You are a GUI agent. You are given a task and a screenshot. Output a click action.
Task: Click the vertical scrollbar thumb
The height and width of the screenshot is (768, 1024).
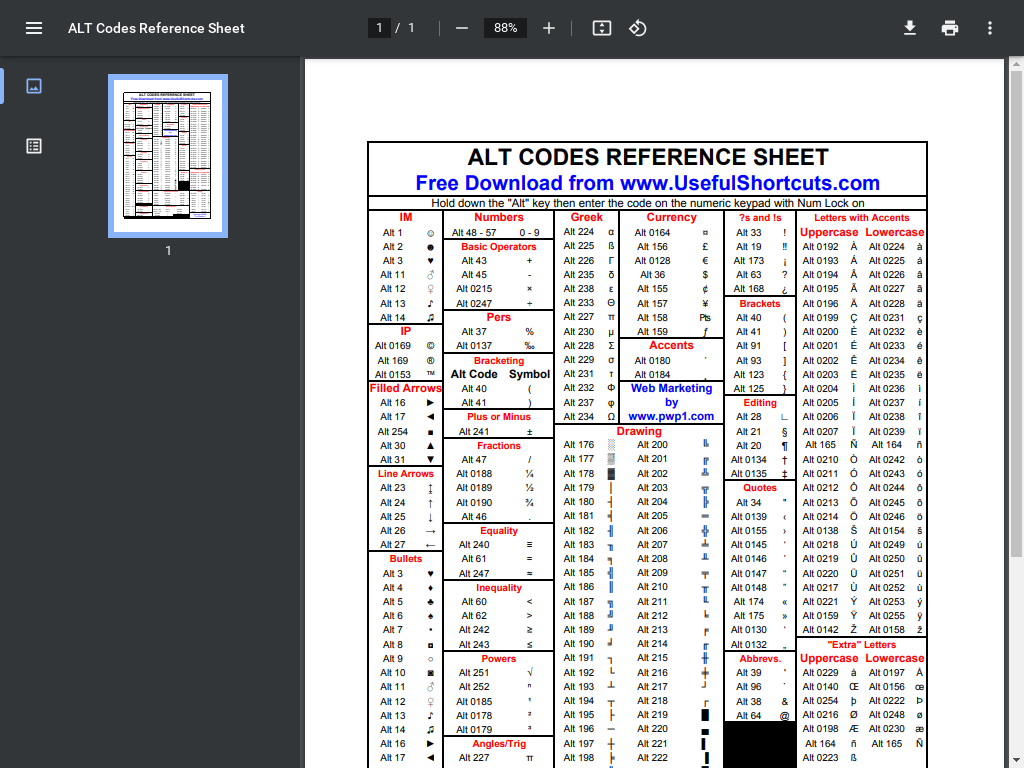point(1016,313)
